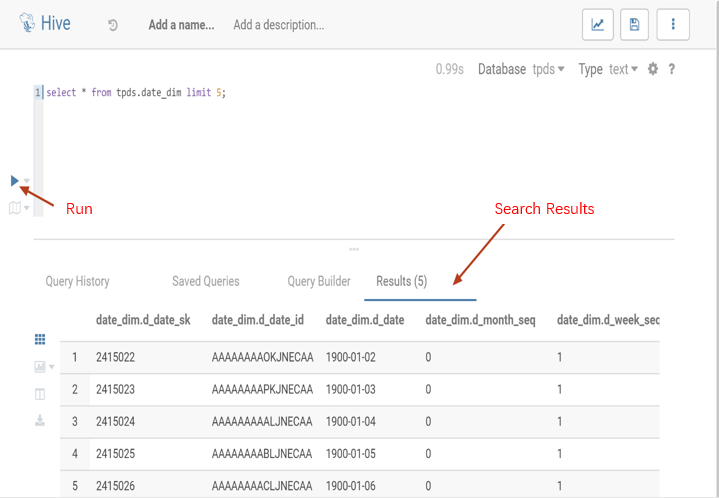Open the chart view in header
Image resolution: width=719 pixels, height=498 pixels.
click(598, 25)
